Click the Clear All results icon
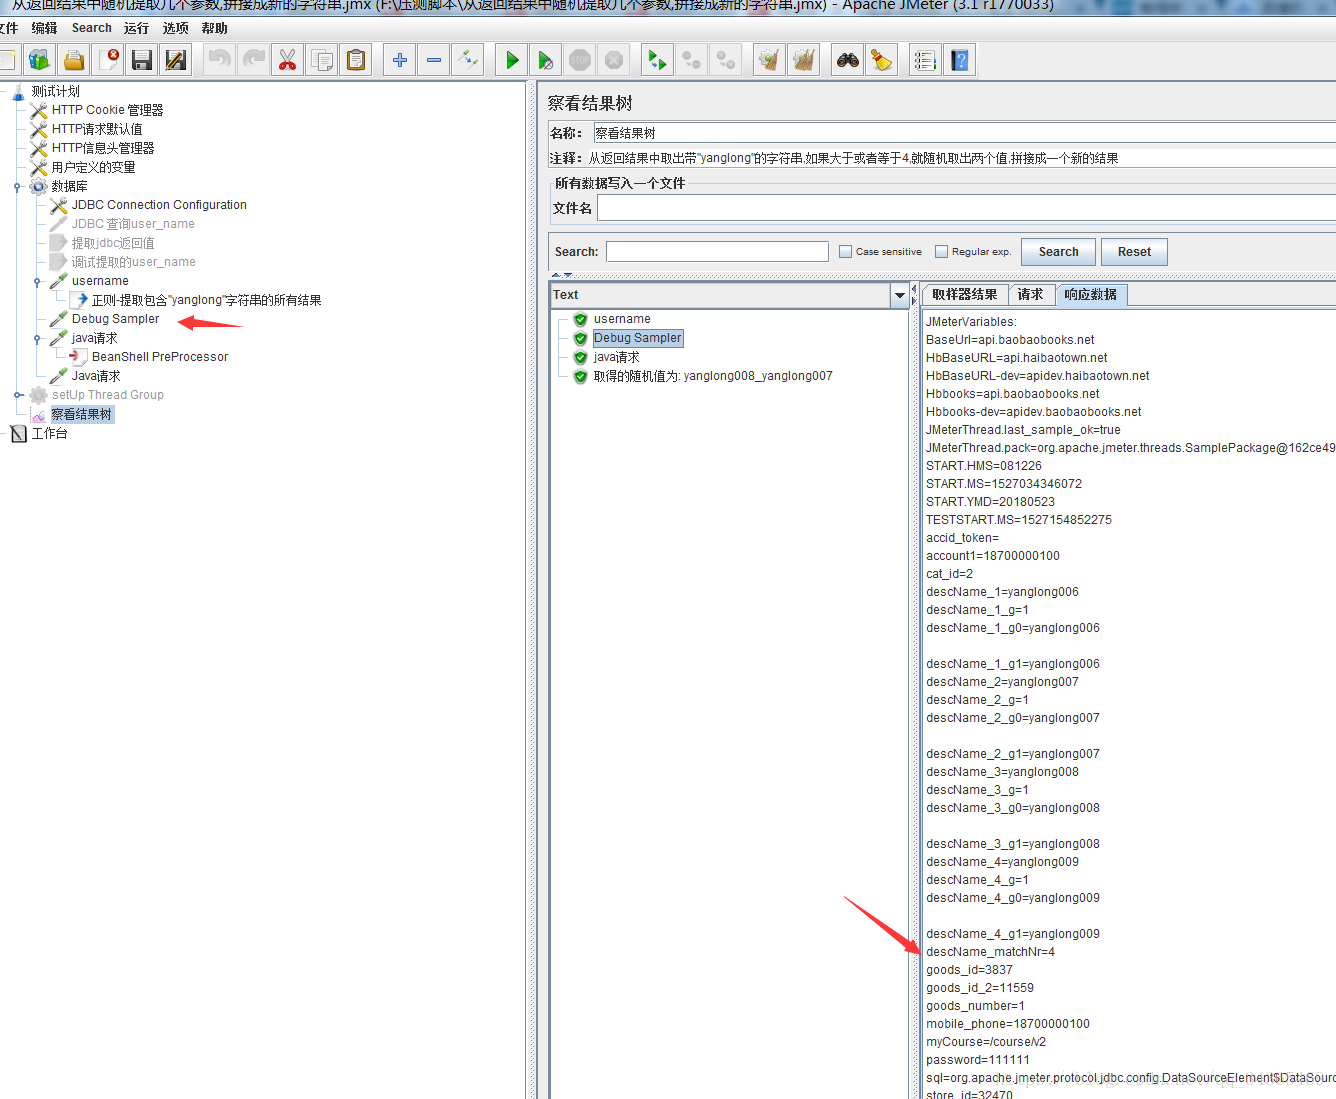Viewport: 1336px width, 1099px height. tap(804, 60)
